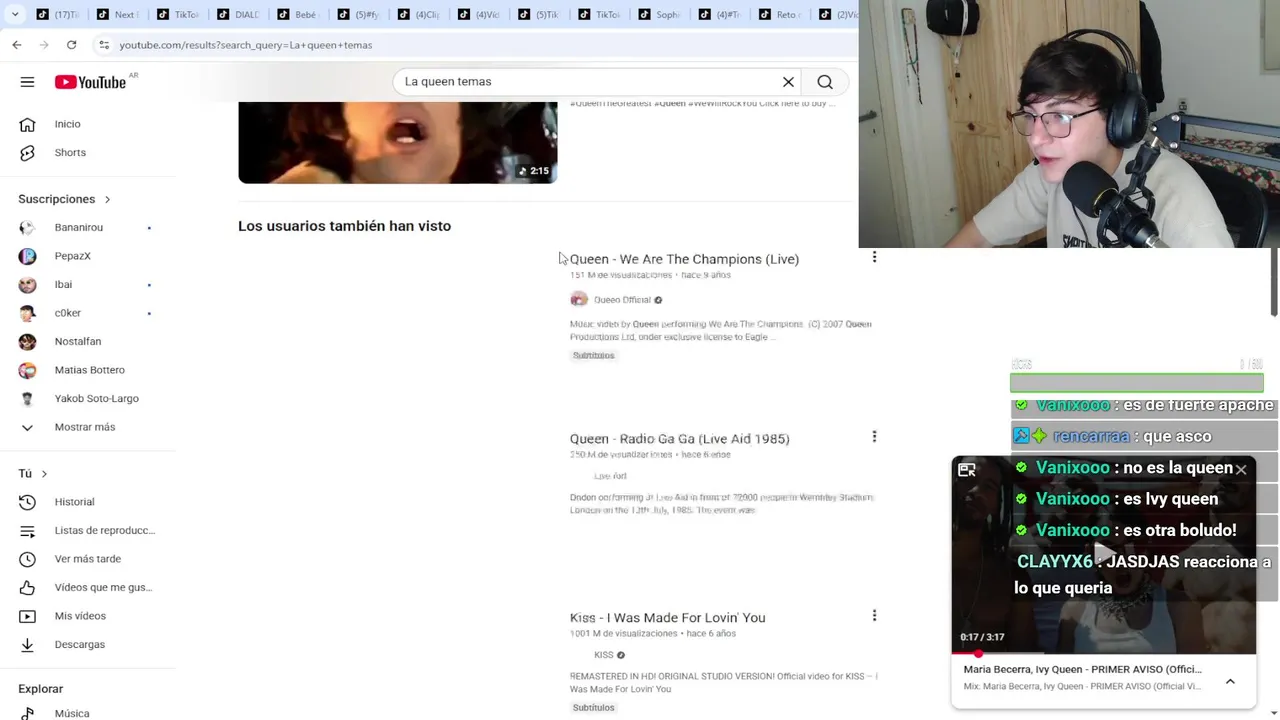Seek on the miniplayer red progress bar
The height and width of the screenshot is (720, 1280).
1103,654
